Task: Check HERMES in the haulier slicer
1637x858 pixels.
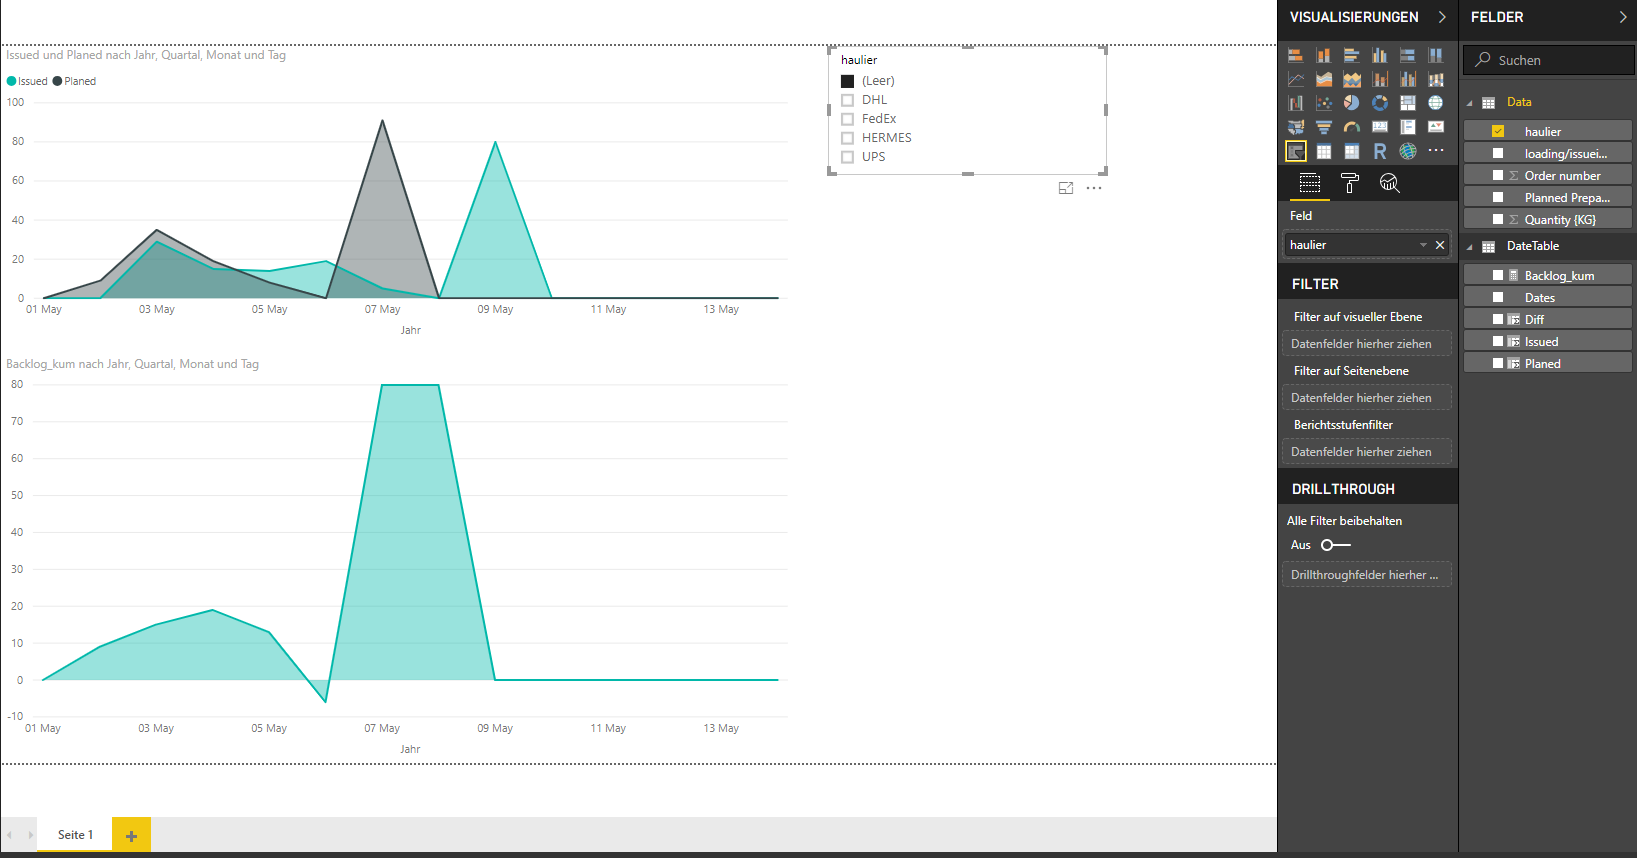Action: click(848, 138)
